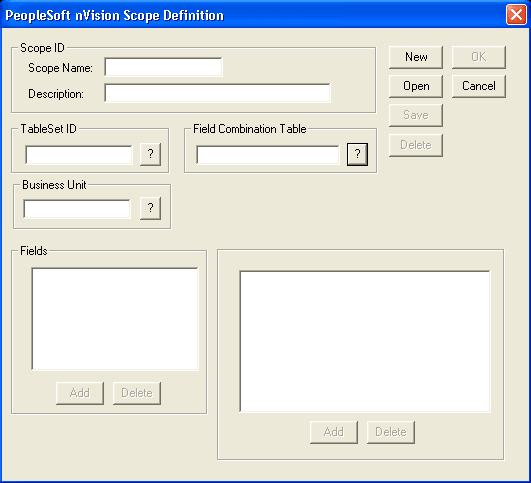Click Delete button under Fields list
This screenshot has height=483, width=531.
pos(137,393)
